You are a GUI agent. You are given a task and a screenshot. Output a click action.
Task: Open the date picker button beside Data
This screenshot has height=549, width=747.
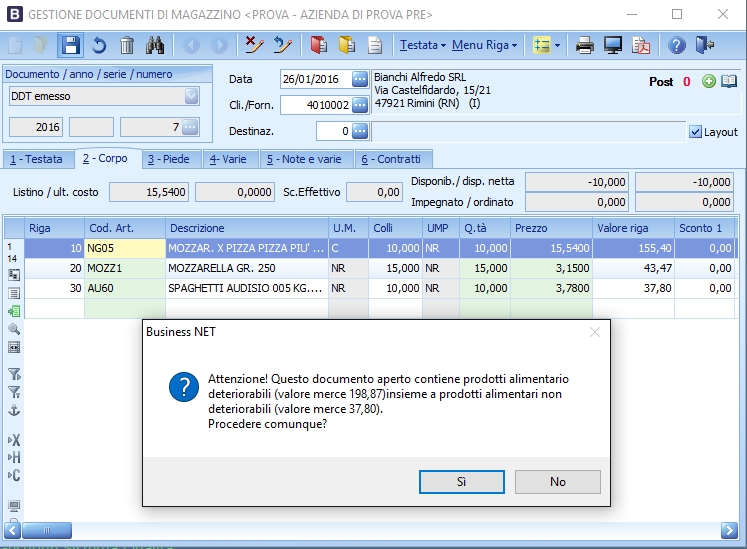360,79
